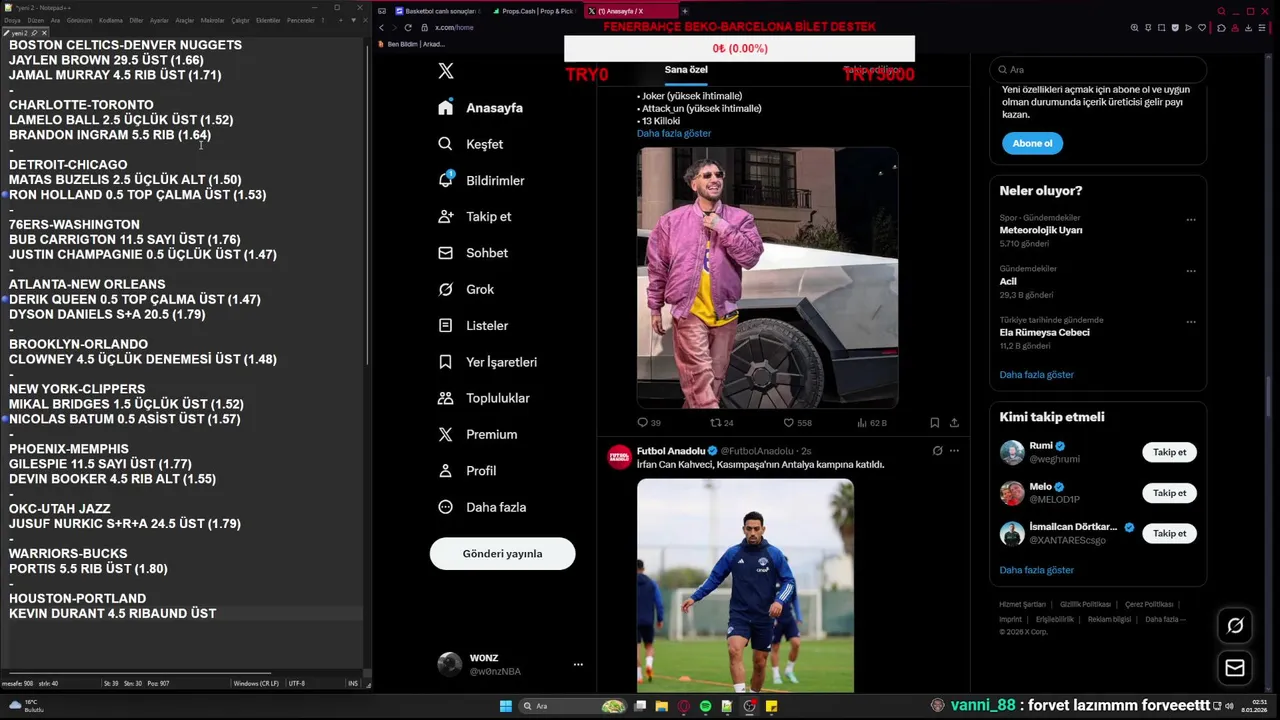Launch Spotify from the taskbar
This screenshot has height=720, width=1280.
(x=706, y=706)
